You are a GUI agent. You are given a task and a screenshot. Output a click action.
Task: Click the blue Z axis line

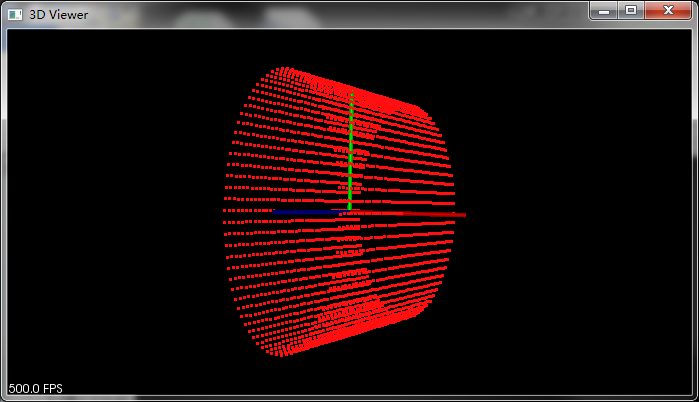click(x=310, y=212)
